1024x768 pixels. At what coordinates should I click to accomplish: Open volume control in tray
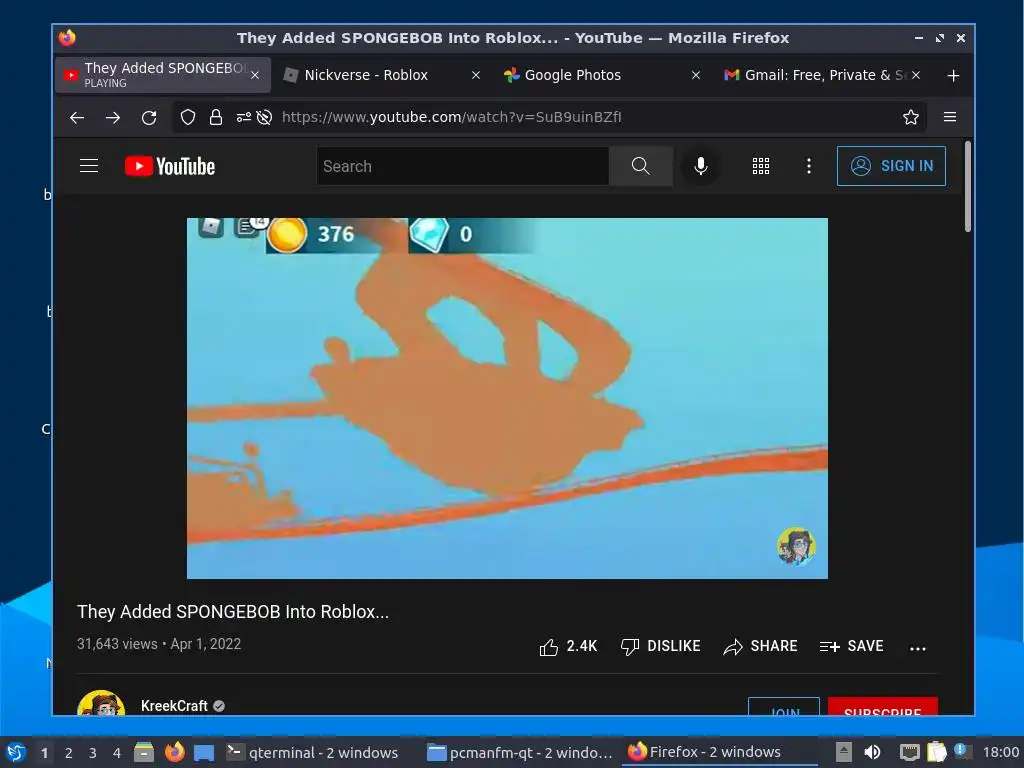point(872,753)
